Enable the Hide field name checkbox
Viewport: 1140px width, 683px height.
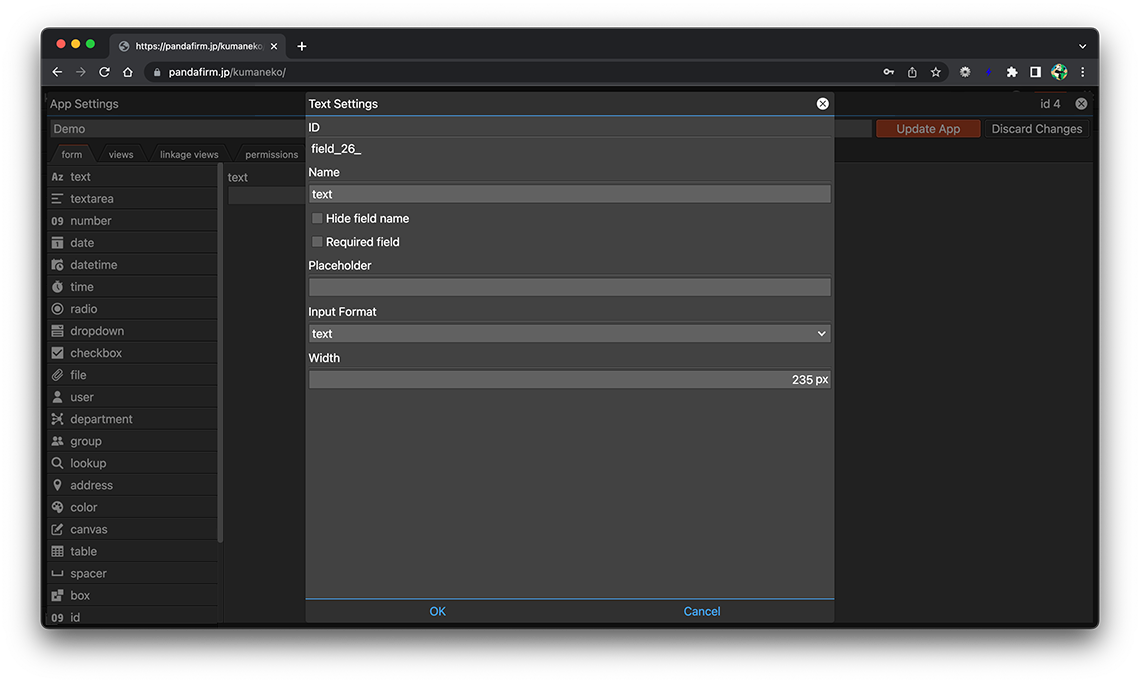[317, 218]
